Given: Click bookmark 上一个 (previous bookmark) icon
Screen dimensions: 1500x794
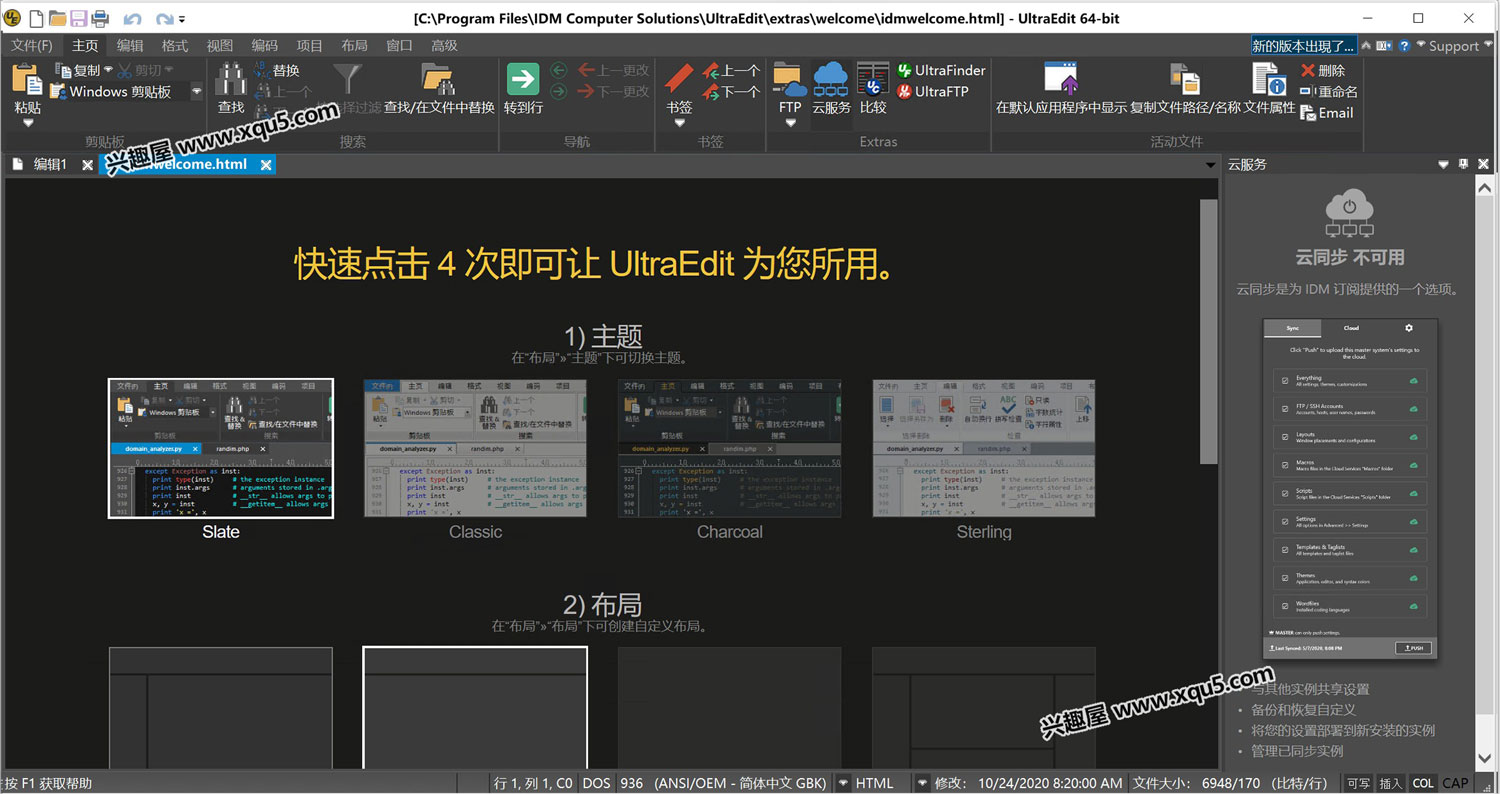Looking at the screenshot, I should 711,70.
